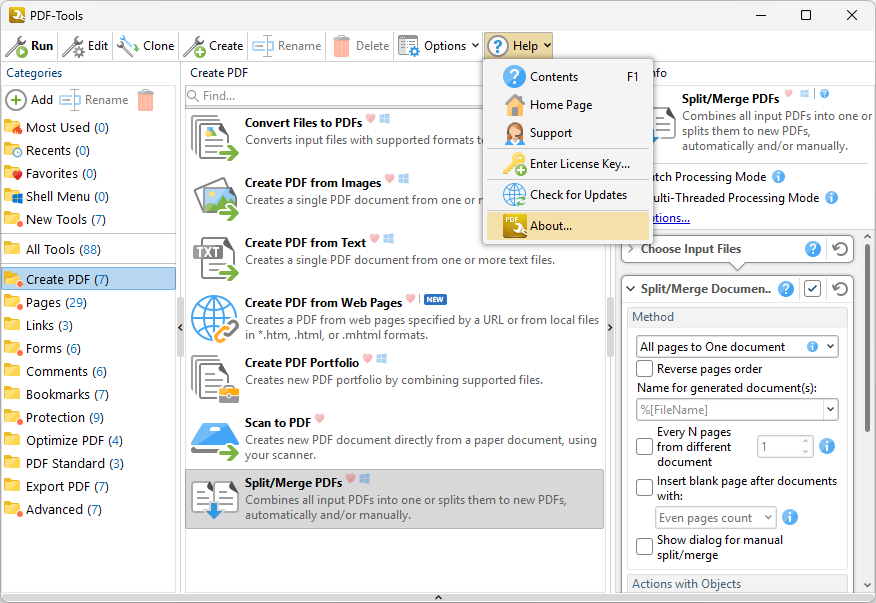Select Convert Files to PDFs tool icon
Screen dimensions: 876x603
pyautogui.click(x=215, y=137)
